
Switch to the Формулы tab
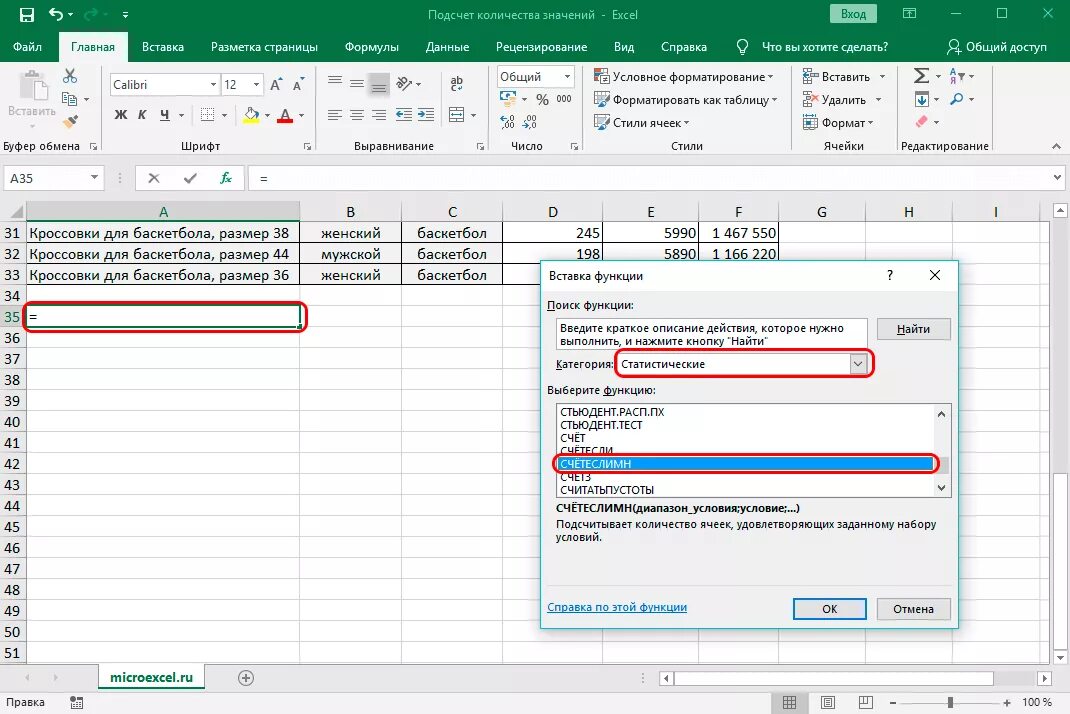371,47
